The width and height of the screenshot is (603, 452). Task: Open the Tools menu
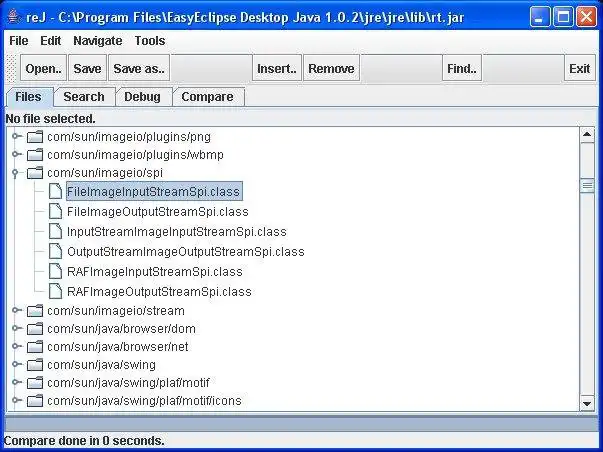[x=150, y=41]
